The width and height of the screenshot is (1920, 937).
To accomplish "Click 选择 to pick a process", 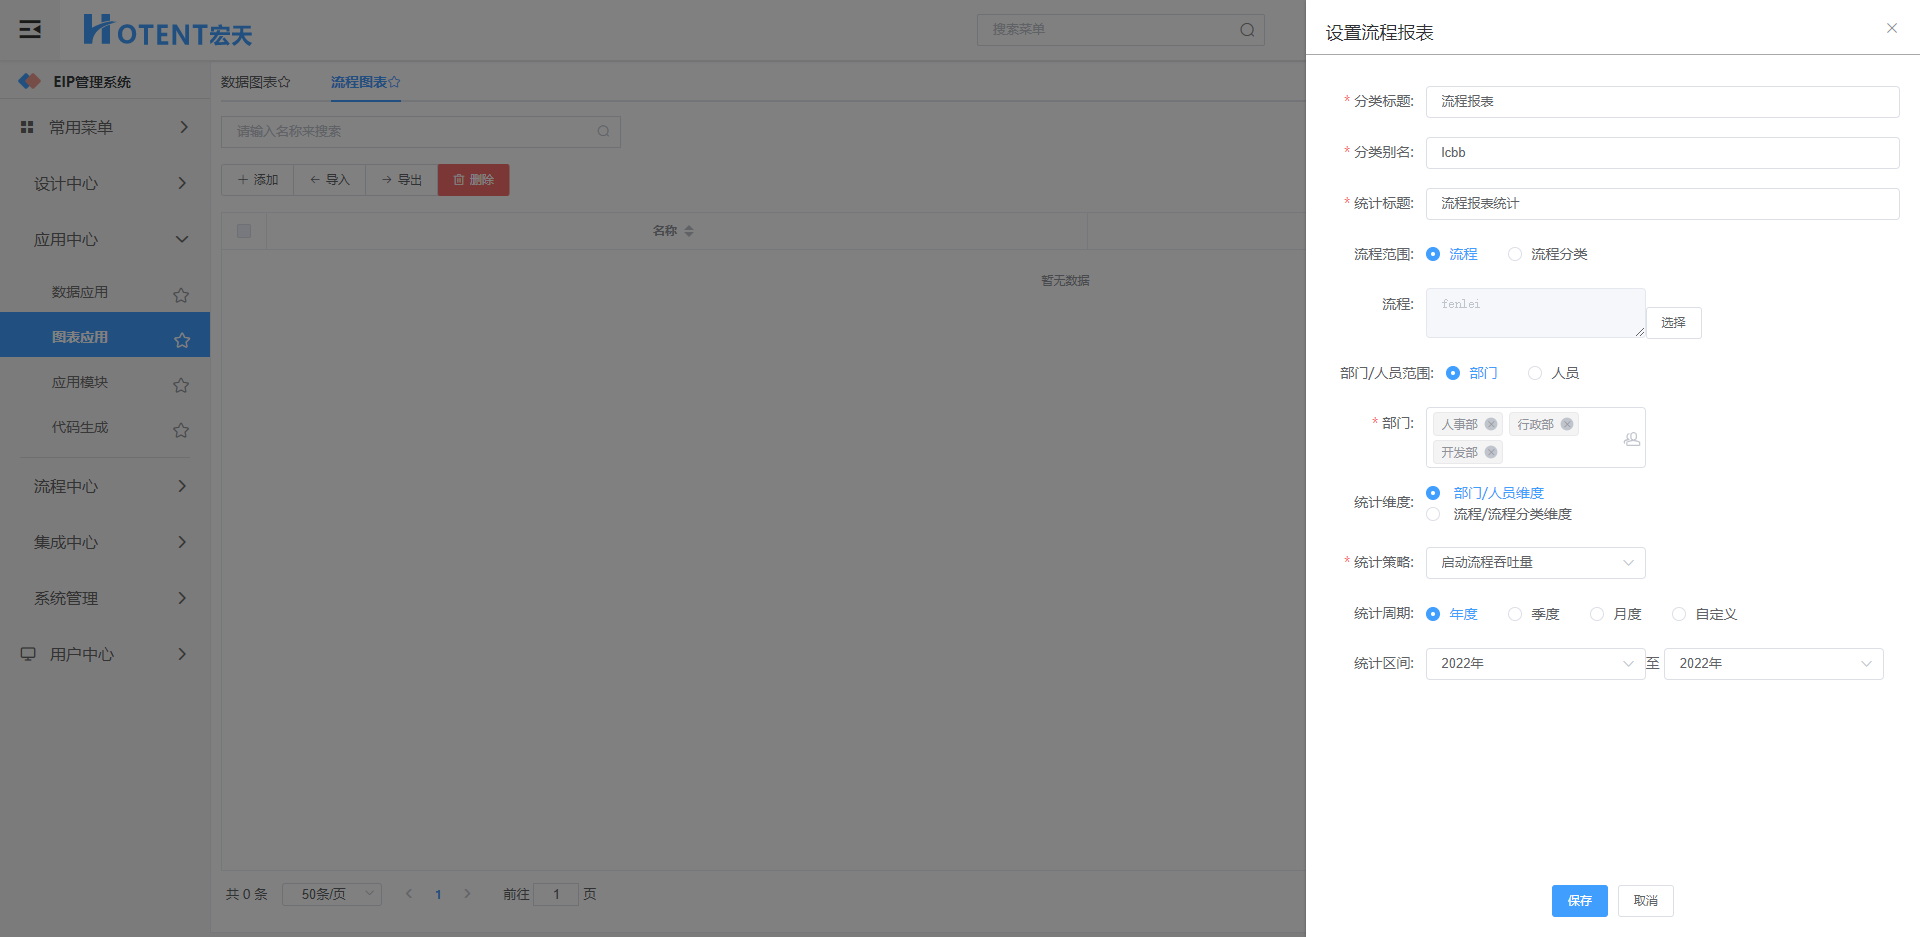I will (x=1673, y=323).
